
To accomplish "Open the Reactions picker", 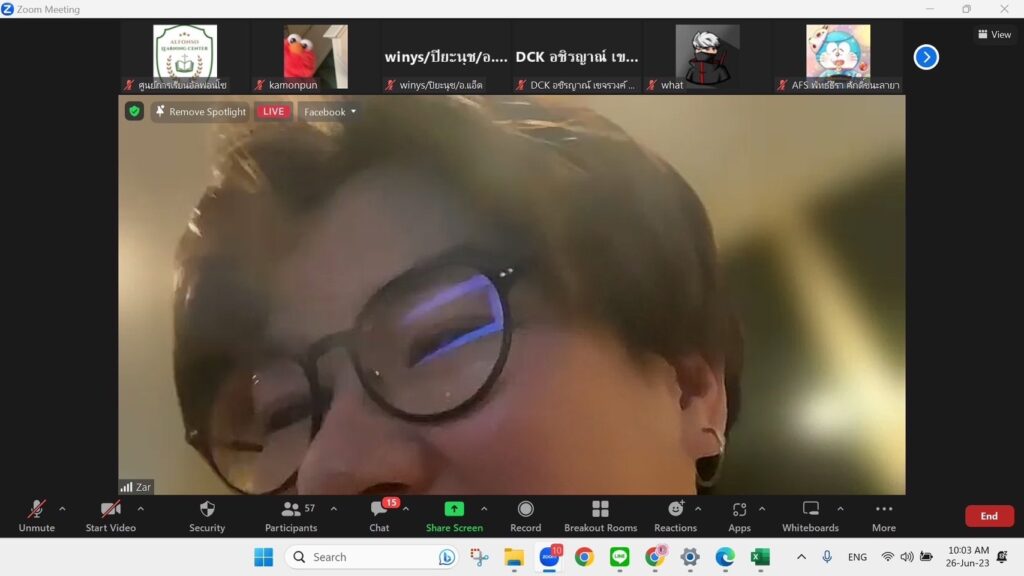I will [x=675, y=515].
